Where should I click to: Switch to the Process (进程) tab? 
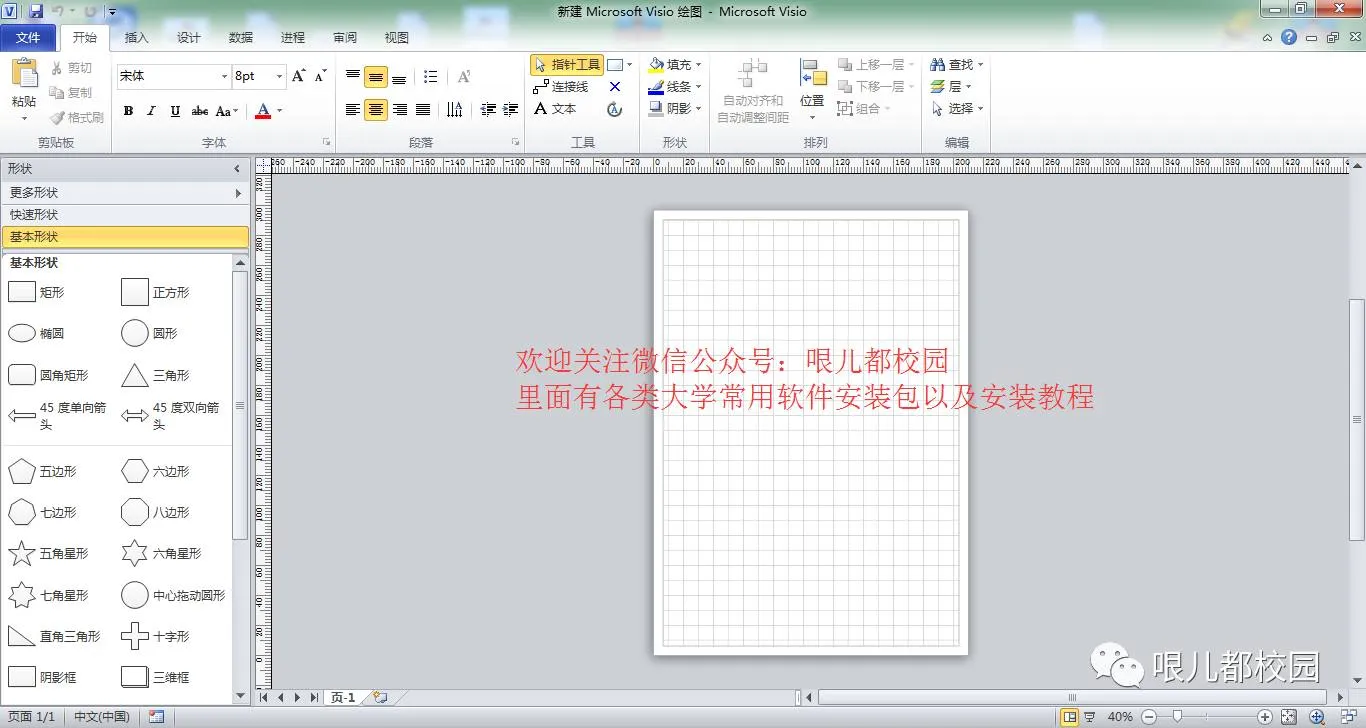[x=292, y=38]
